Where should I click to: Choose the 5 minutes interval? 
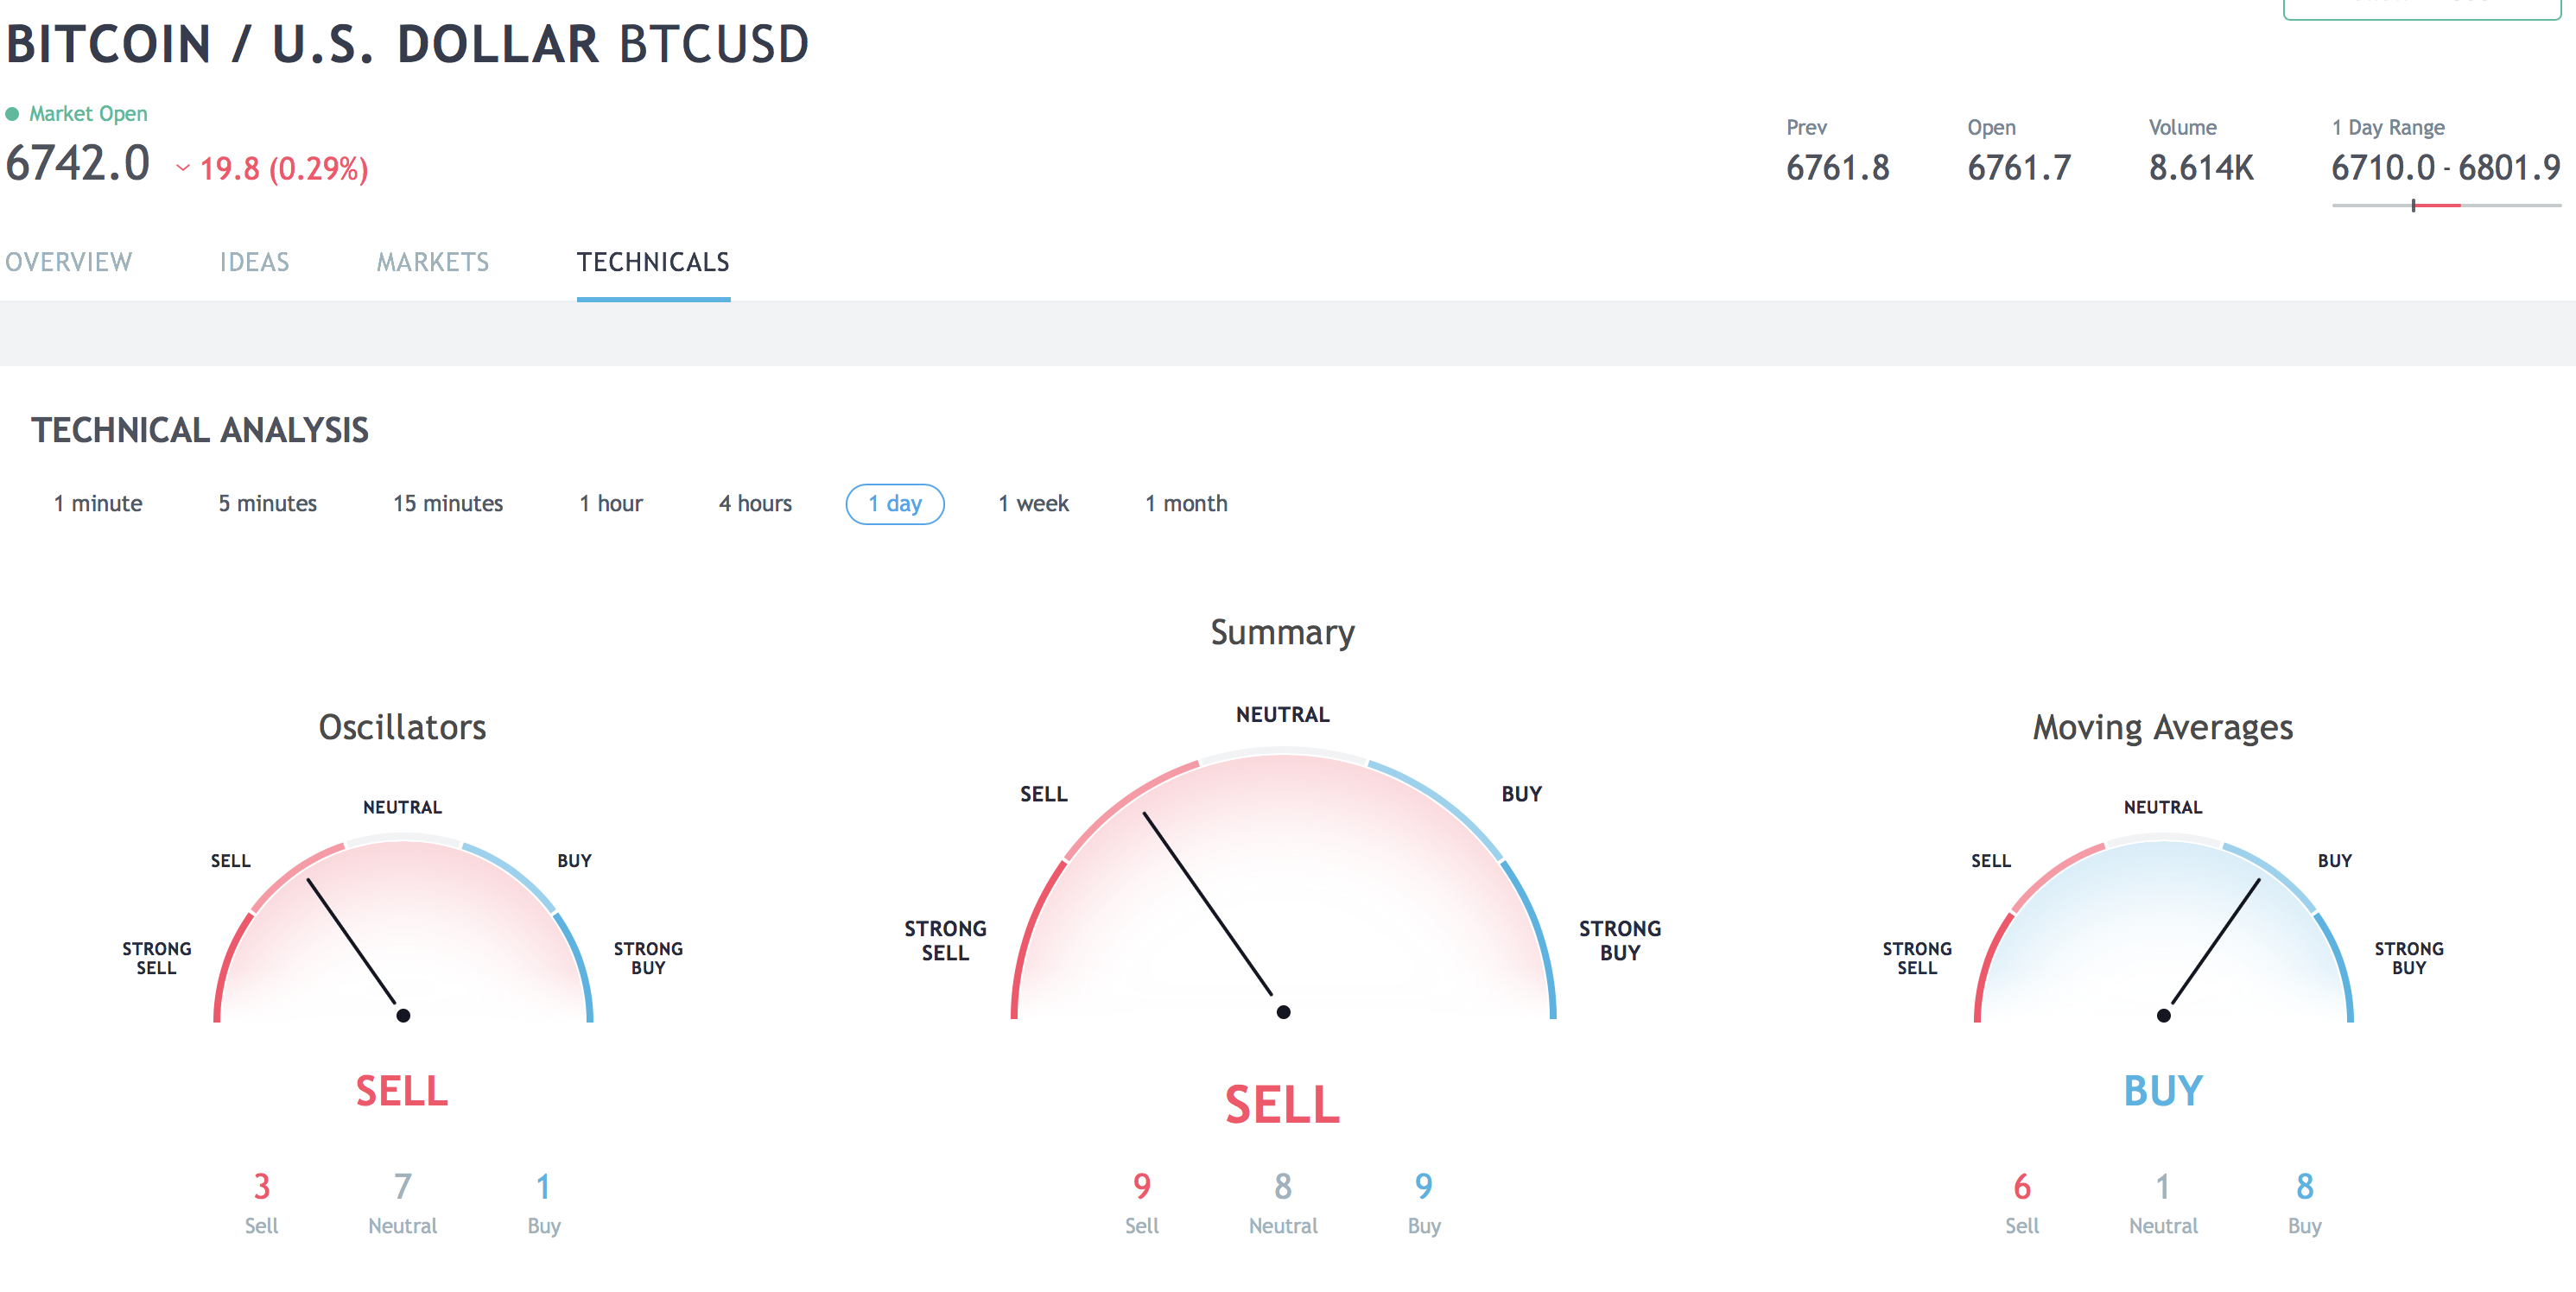click(x=267, y=503)
